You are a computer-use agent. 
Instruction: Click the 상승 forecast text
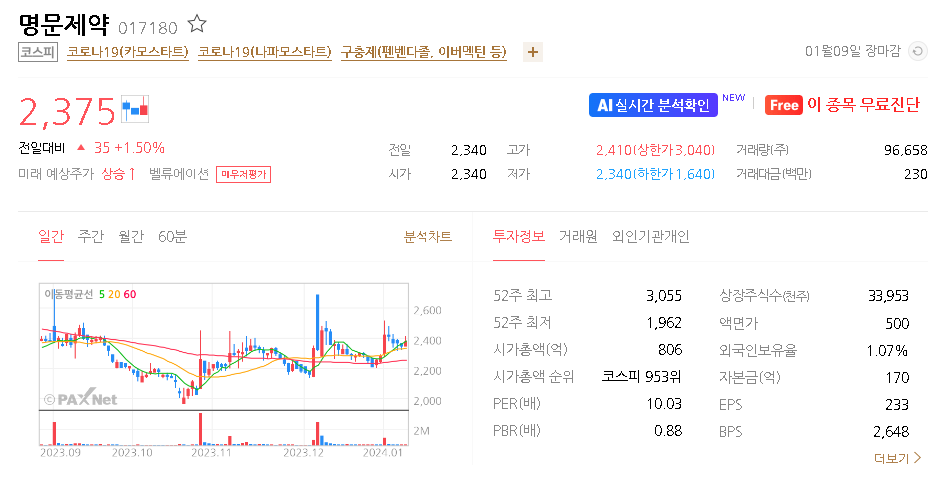pyautogui.click(x=119, y=174)
